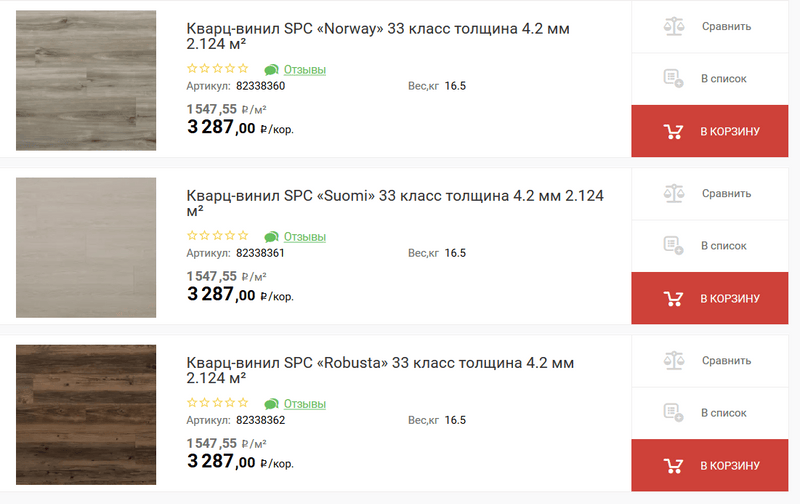The height and width of the screenshot is (504, 800).
Task: Click the add-to-list icon for Robusta
Action: pyautogui.click(x=673, y=412)
